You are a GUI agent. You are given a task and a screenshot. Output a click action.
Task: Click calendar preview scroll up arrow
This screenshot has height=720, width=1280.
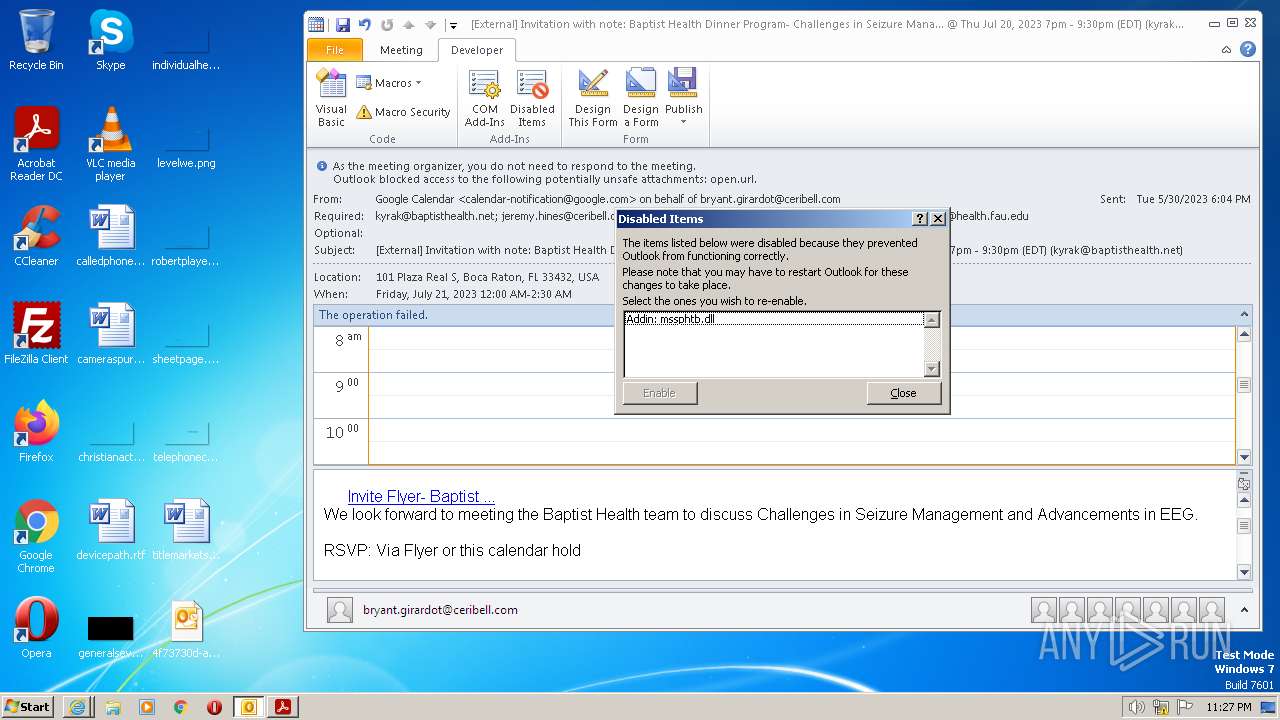1244,334
